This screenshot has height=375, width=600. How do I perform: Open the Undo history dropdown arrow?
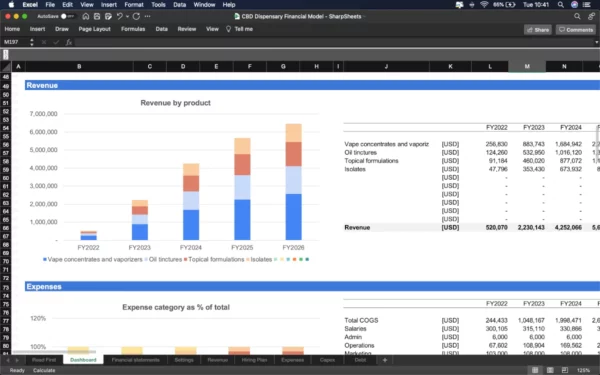coord(127,16)
